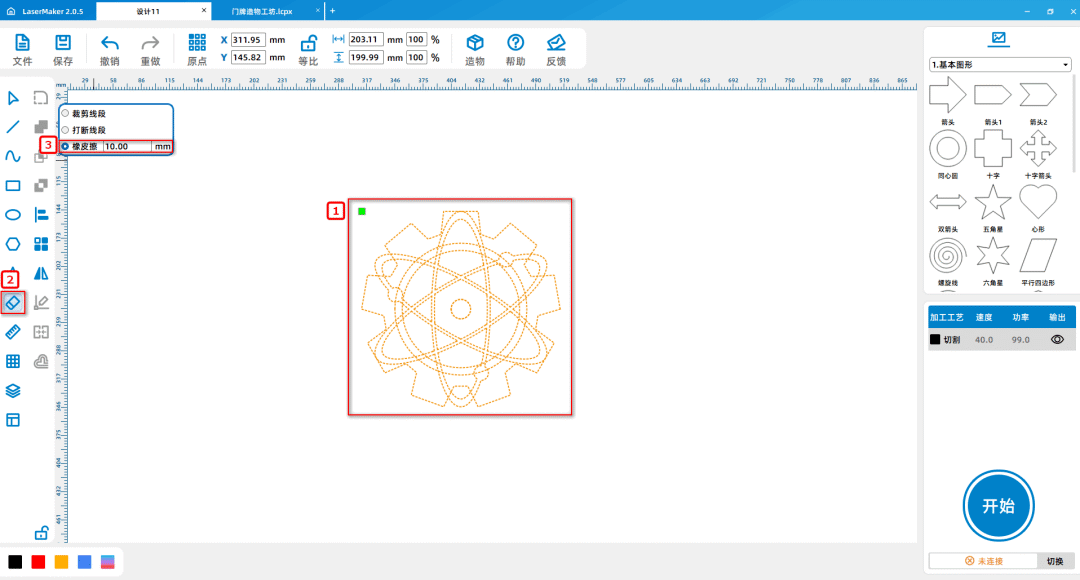Image resolution: width=1080 pixels, height=580 pixels.
Task: Click the 切换 switch button
Action: [x=1055, y=561]
